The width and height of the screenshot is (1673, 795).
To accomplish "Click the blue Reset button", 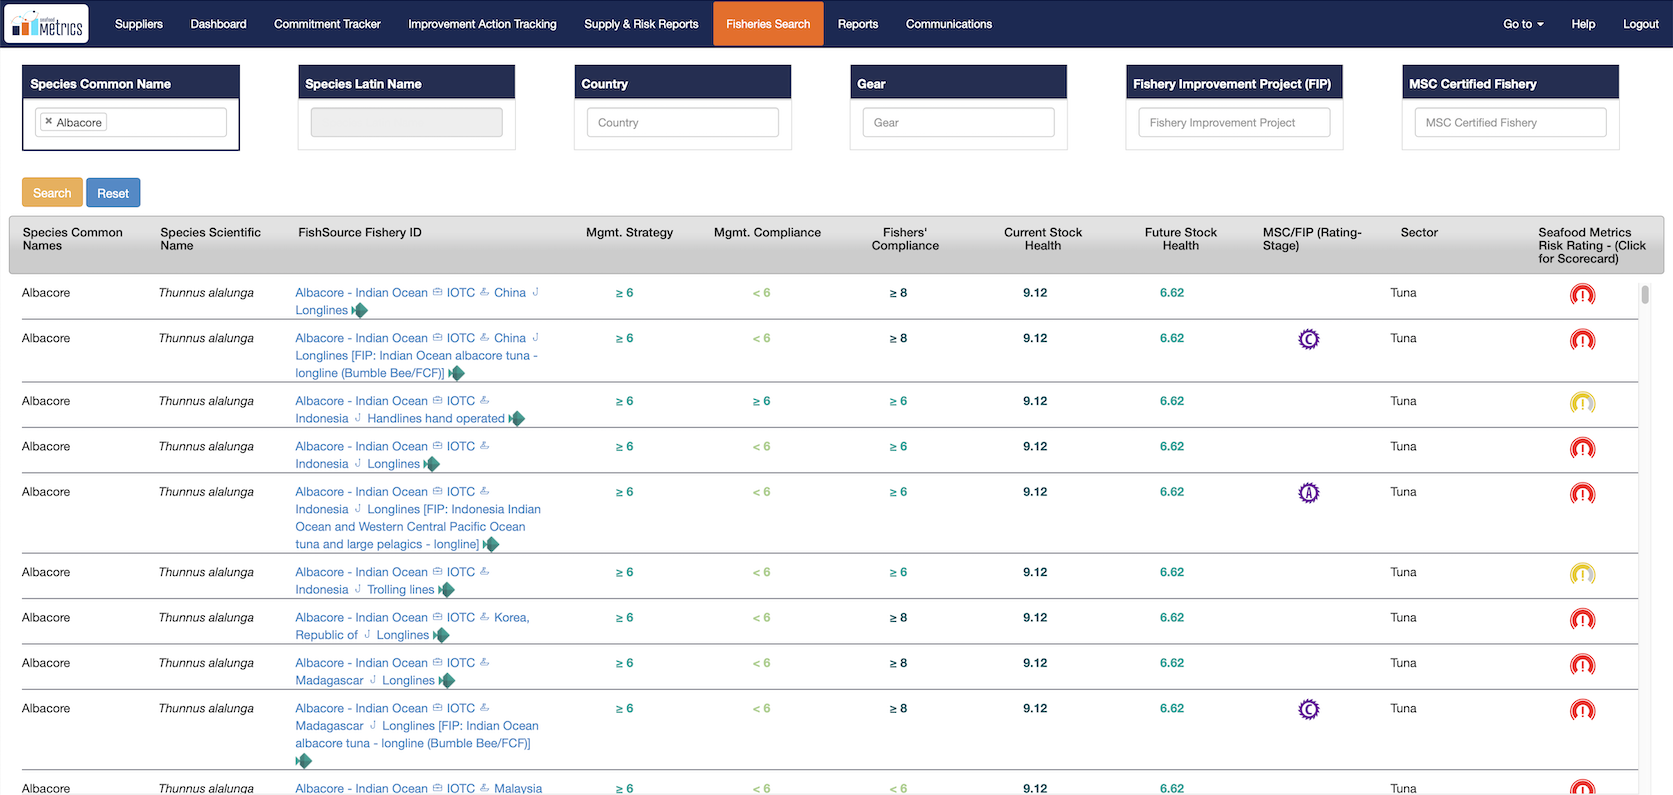I will click(x=113, y=193).
